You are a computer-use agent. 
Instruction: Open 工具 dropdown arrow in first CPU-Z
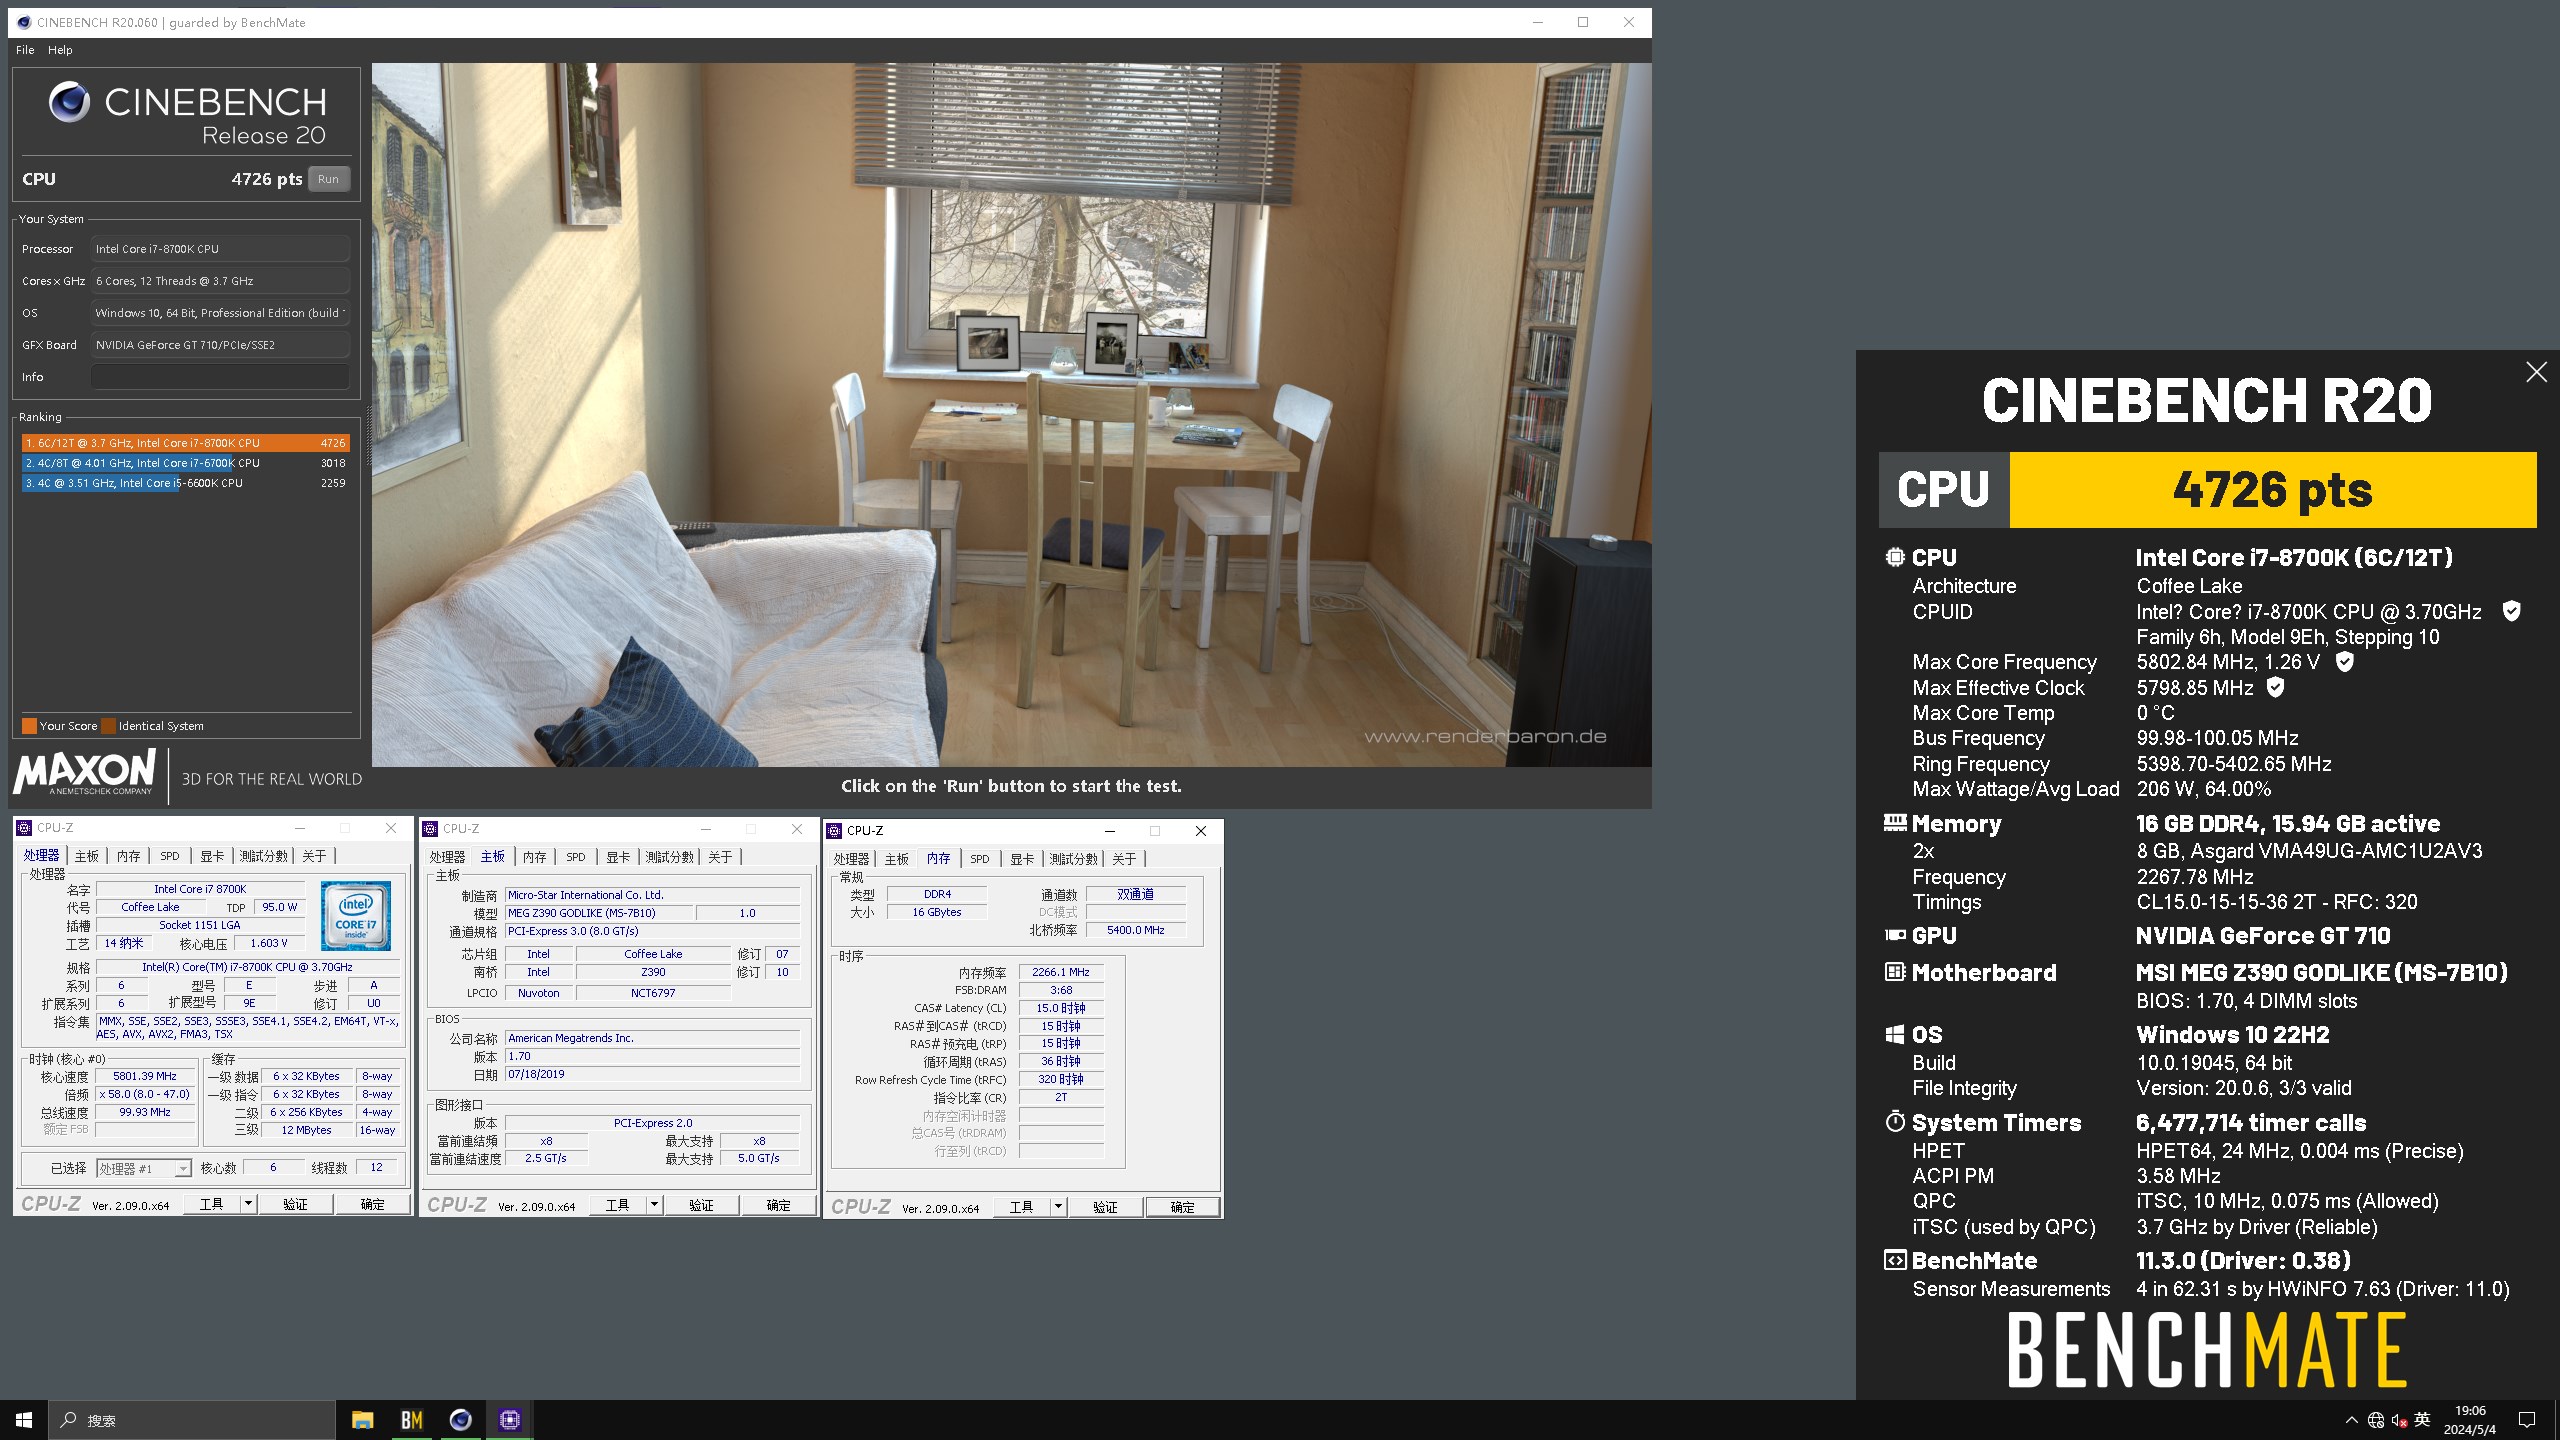tap(248, 1204)
